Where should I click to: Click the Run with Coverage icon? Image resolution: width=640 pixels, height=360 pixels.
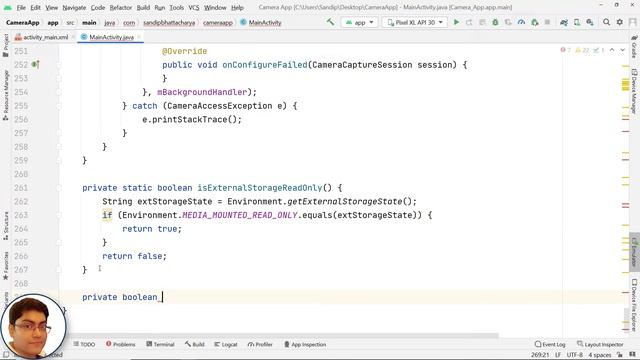(508, 22)
